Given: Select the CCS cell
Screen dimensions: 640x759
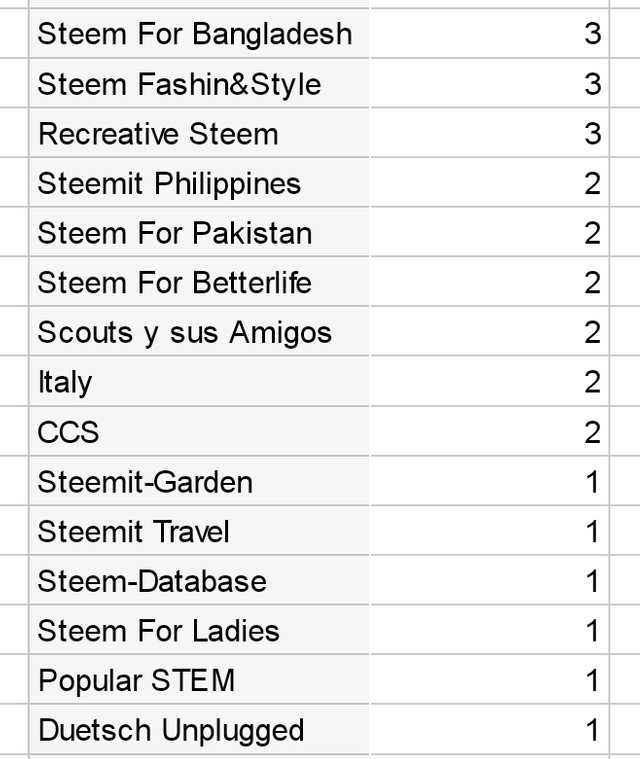Looking at the screenshot, I should [199, 432].
